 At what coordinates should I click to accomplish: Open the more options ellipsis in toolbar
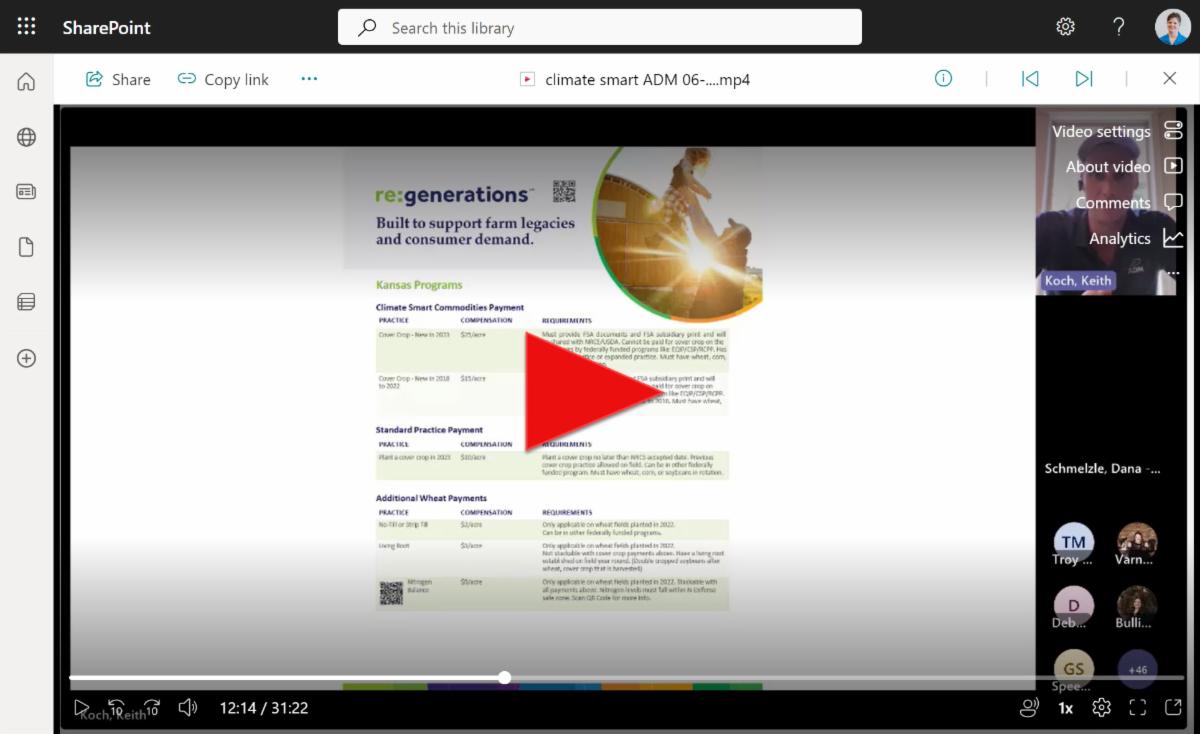309,79
